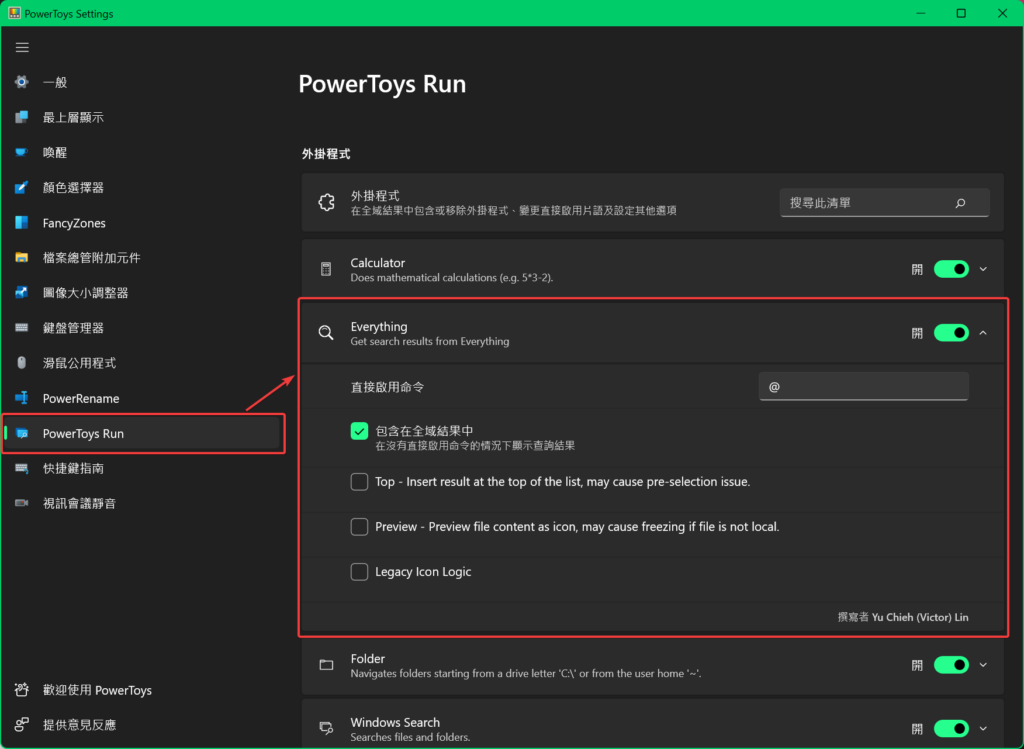
Task: Click the Folder plugin icon
Action: pos(326,665)
